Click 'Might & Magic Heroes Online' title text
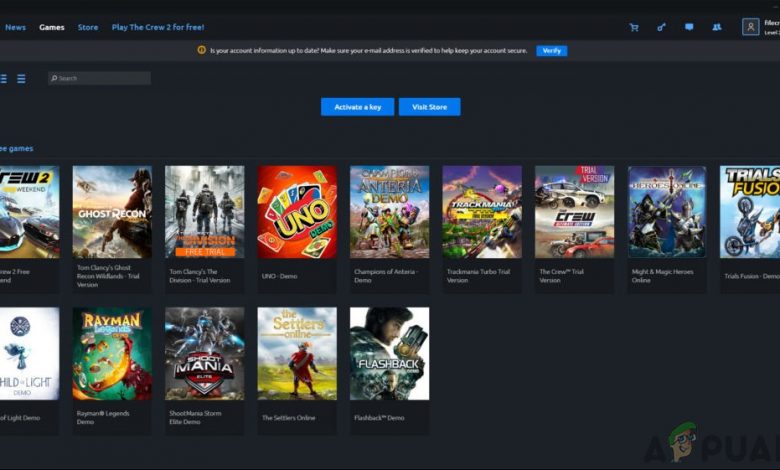The image size is (780, 470). [663, 276]
